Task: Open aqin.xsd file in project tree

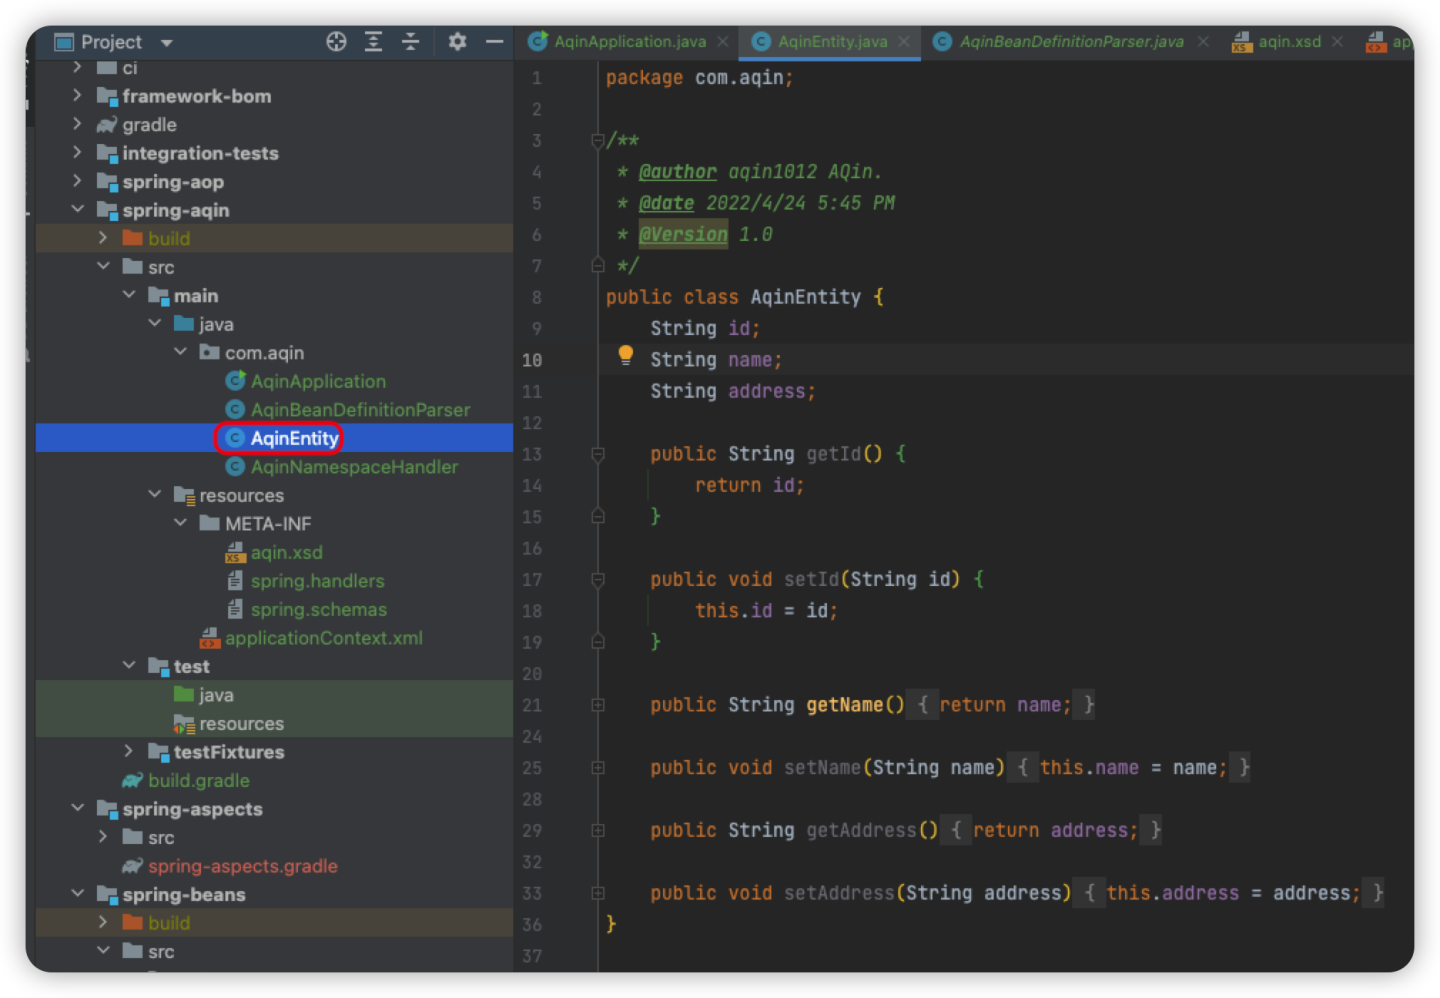Action: pos(286,552)
